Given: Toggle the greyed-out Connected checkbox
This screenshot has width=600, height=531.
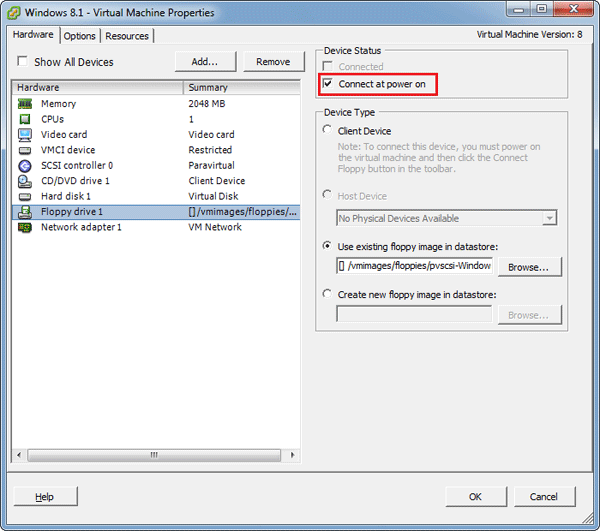Looking at the screenshot, I should point(328,66).
